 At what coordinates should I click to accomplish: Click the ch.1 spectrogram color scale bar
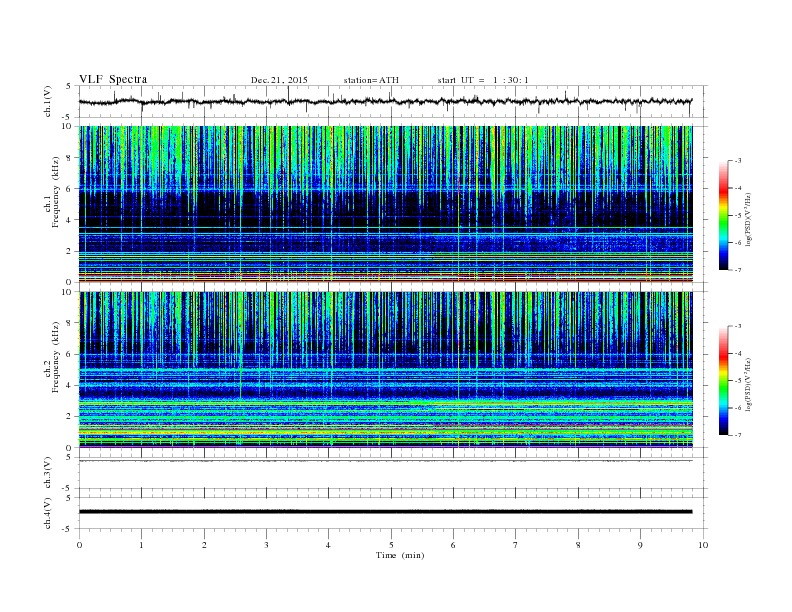tap(724, 215)
